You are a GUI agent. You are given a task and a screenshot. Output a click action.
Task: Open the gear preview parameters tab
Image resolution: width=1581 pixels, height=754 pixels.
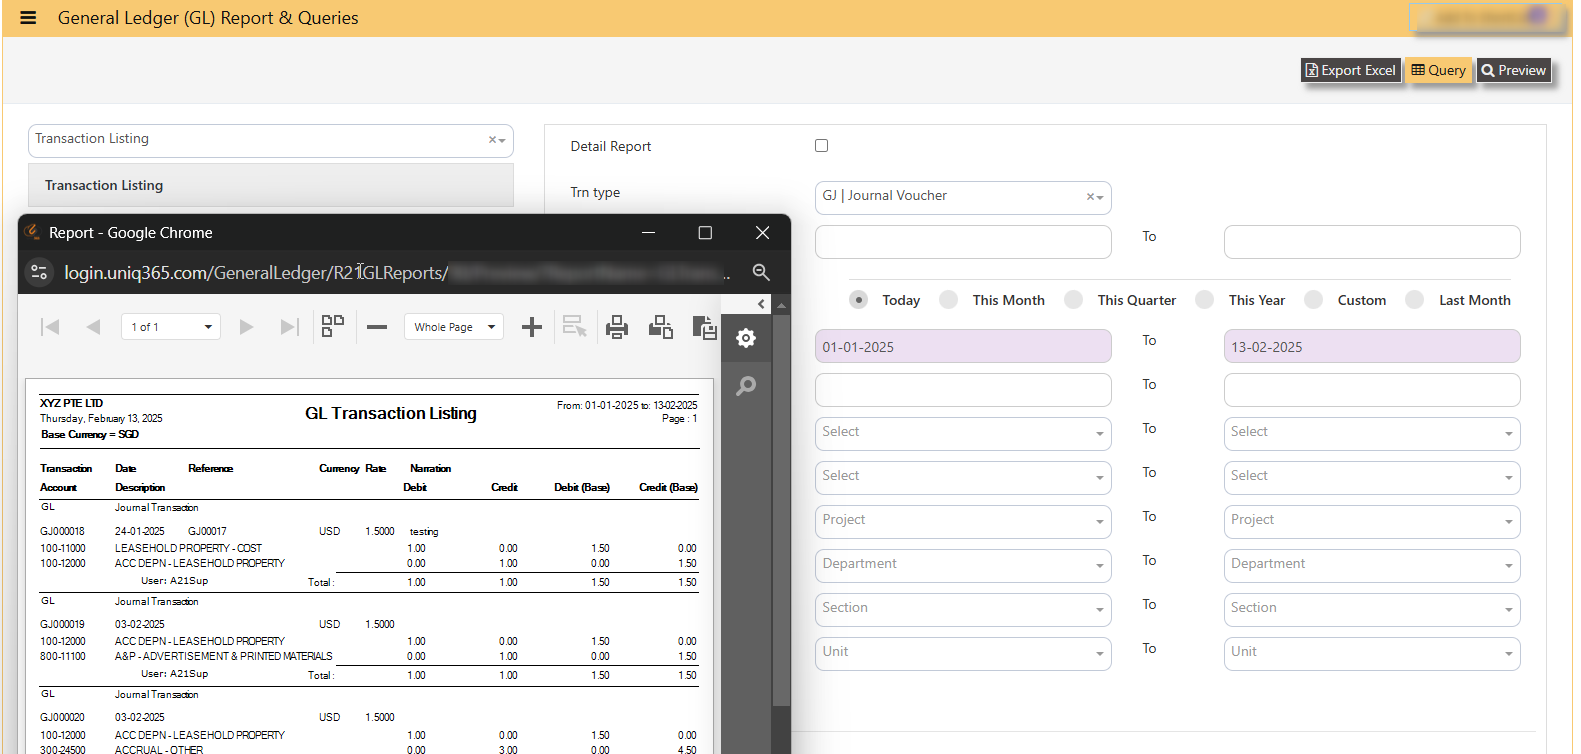point(746,338)
